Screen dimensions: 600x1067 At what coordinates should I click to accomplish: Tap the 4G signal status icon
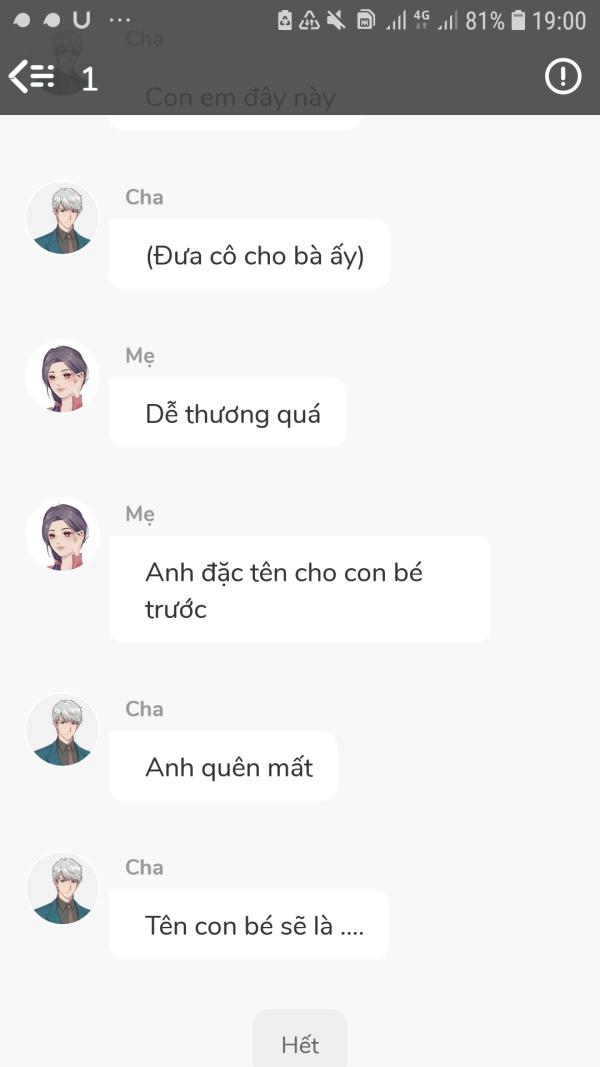pyautogui.click(x=422, y=20)
